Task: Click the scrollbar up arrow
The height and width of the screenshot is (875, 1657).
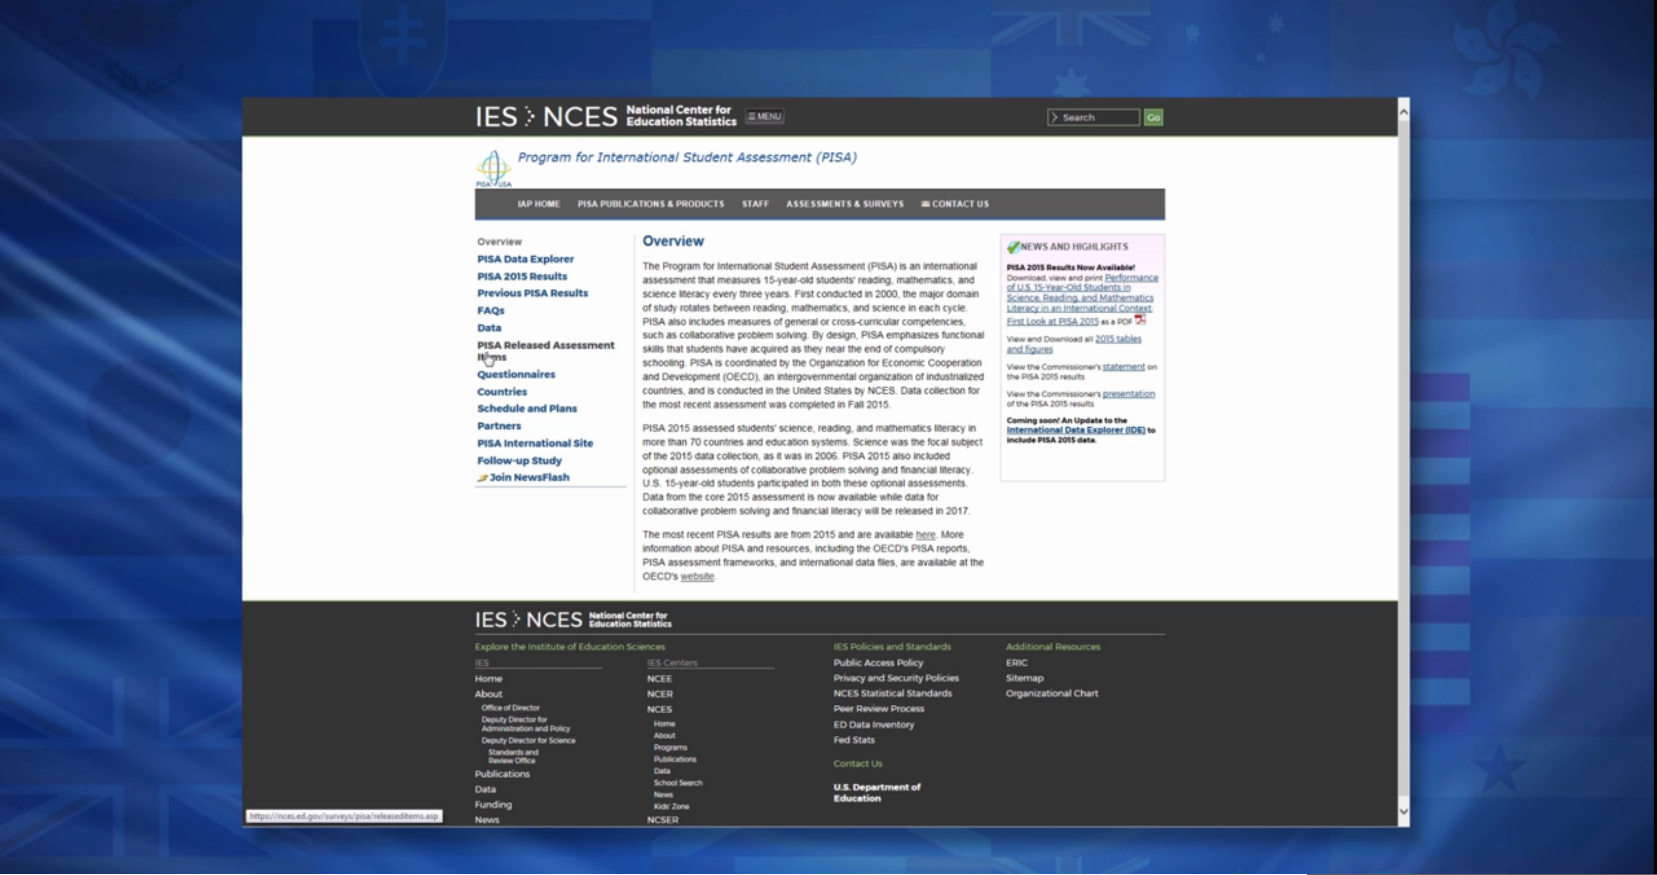Action: point(1403,112)
